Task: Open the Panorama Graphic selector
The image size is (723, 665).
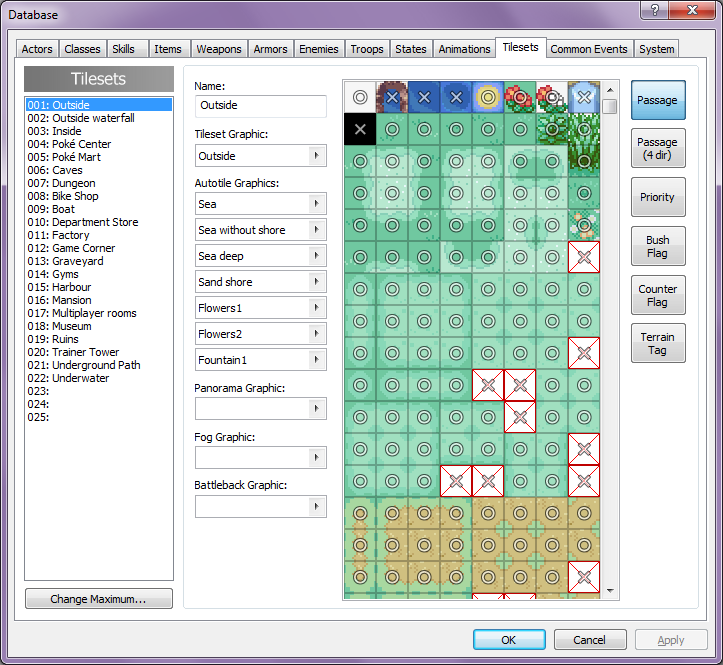Action: tap(261, 409)
